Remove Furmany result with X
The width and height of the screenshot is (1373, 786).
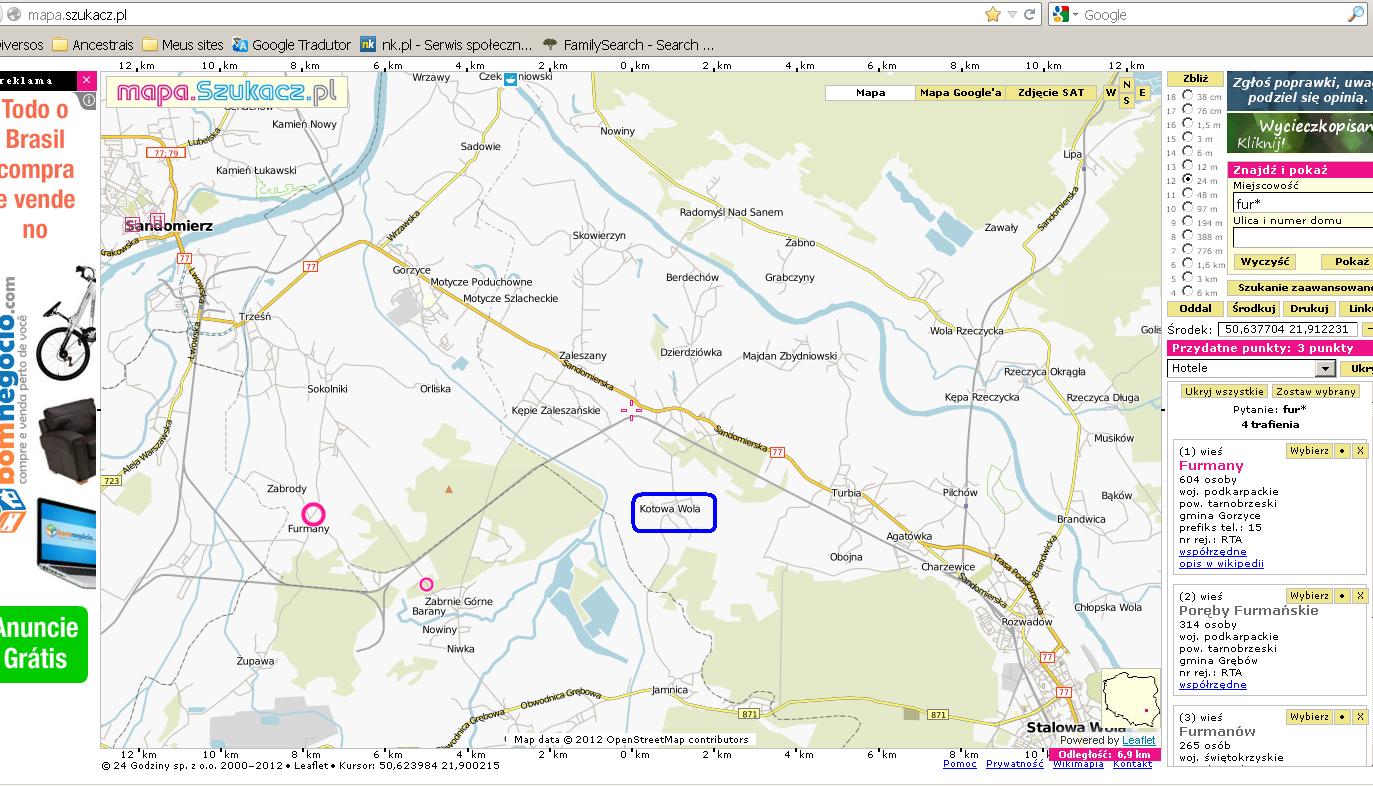[x=1360, y=451]
